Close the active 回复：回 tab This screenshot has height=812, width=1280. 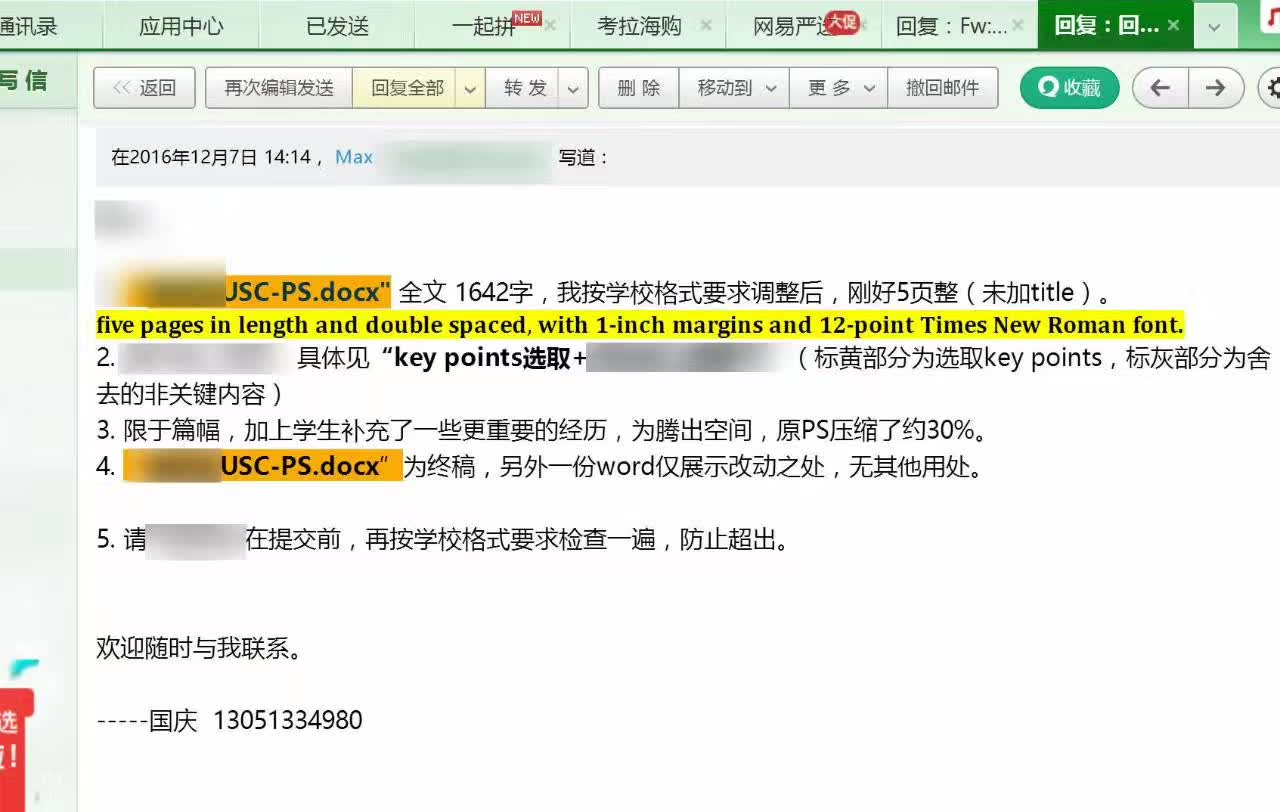(1174, 25)
